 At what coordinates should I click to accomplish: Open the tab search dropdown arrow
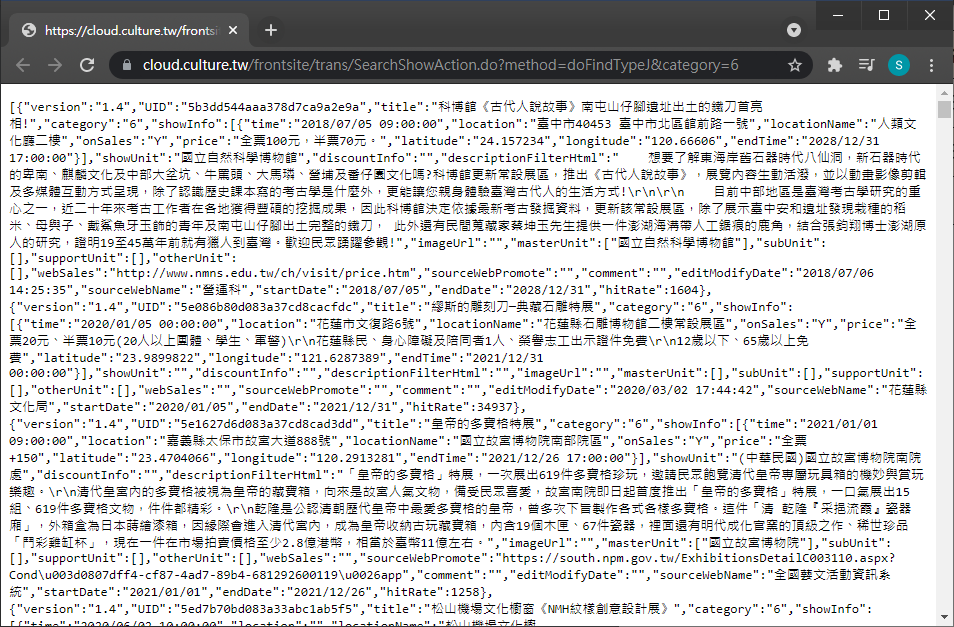click(793, 30)
